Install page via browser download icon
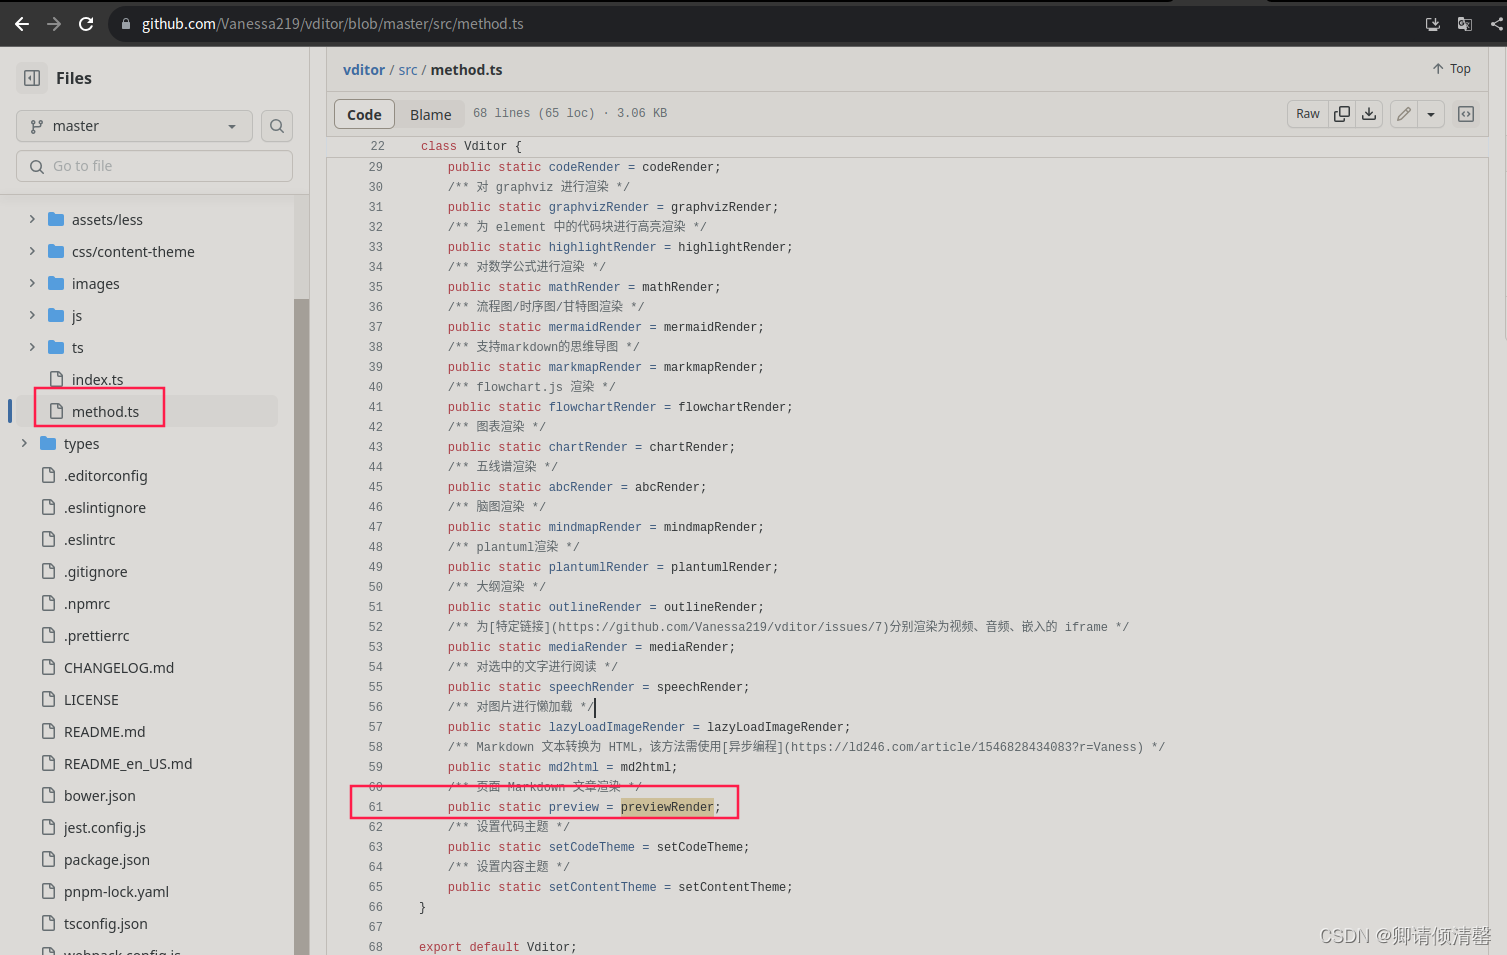 click(x=1432, y=23)
